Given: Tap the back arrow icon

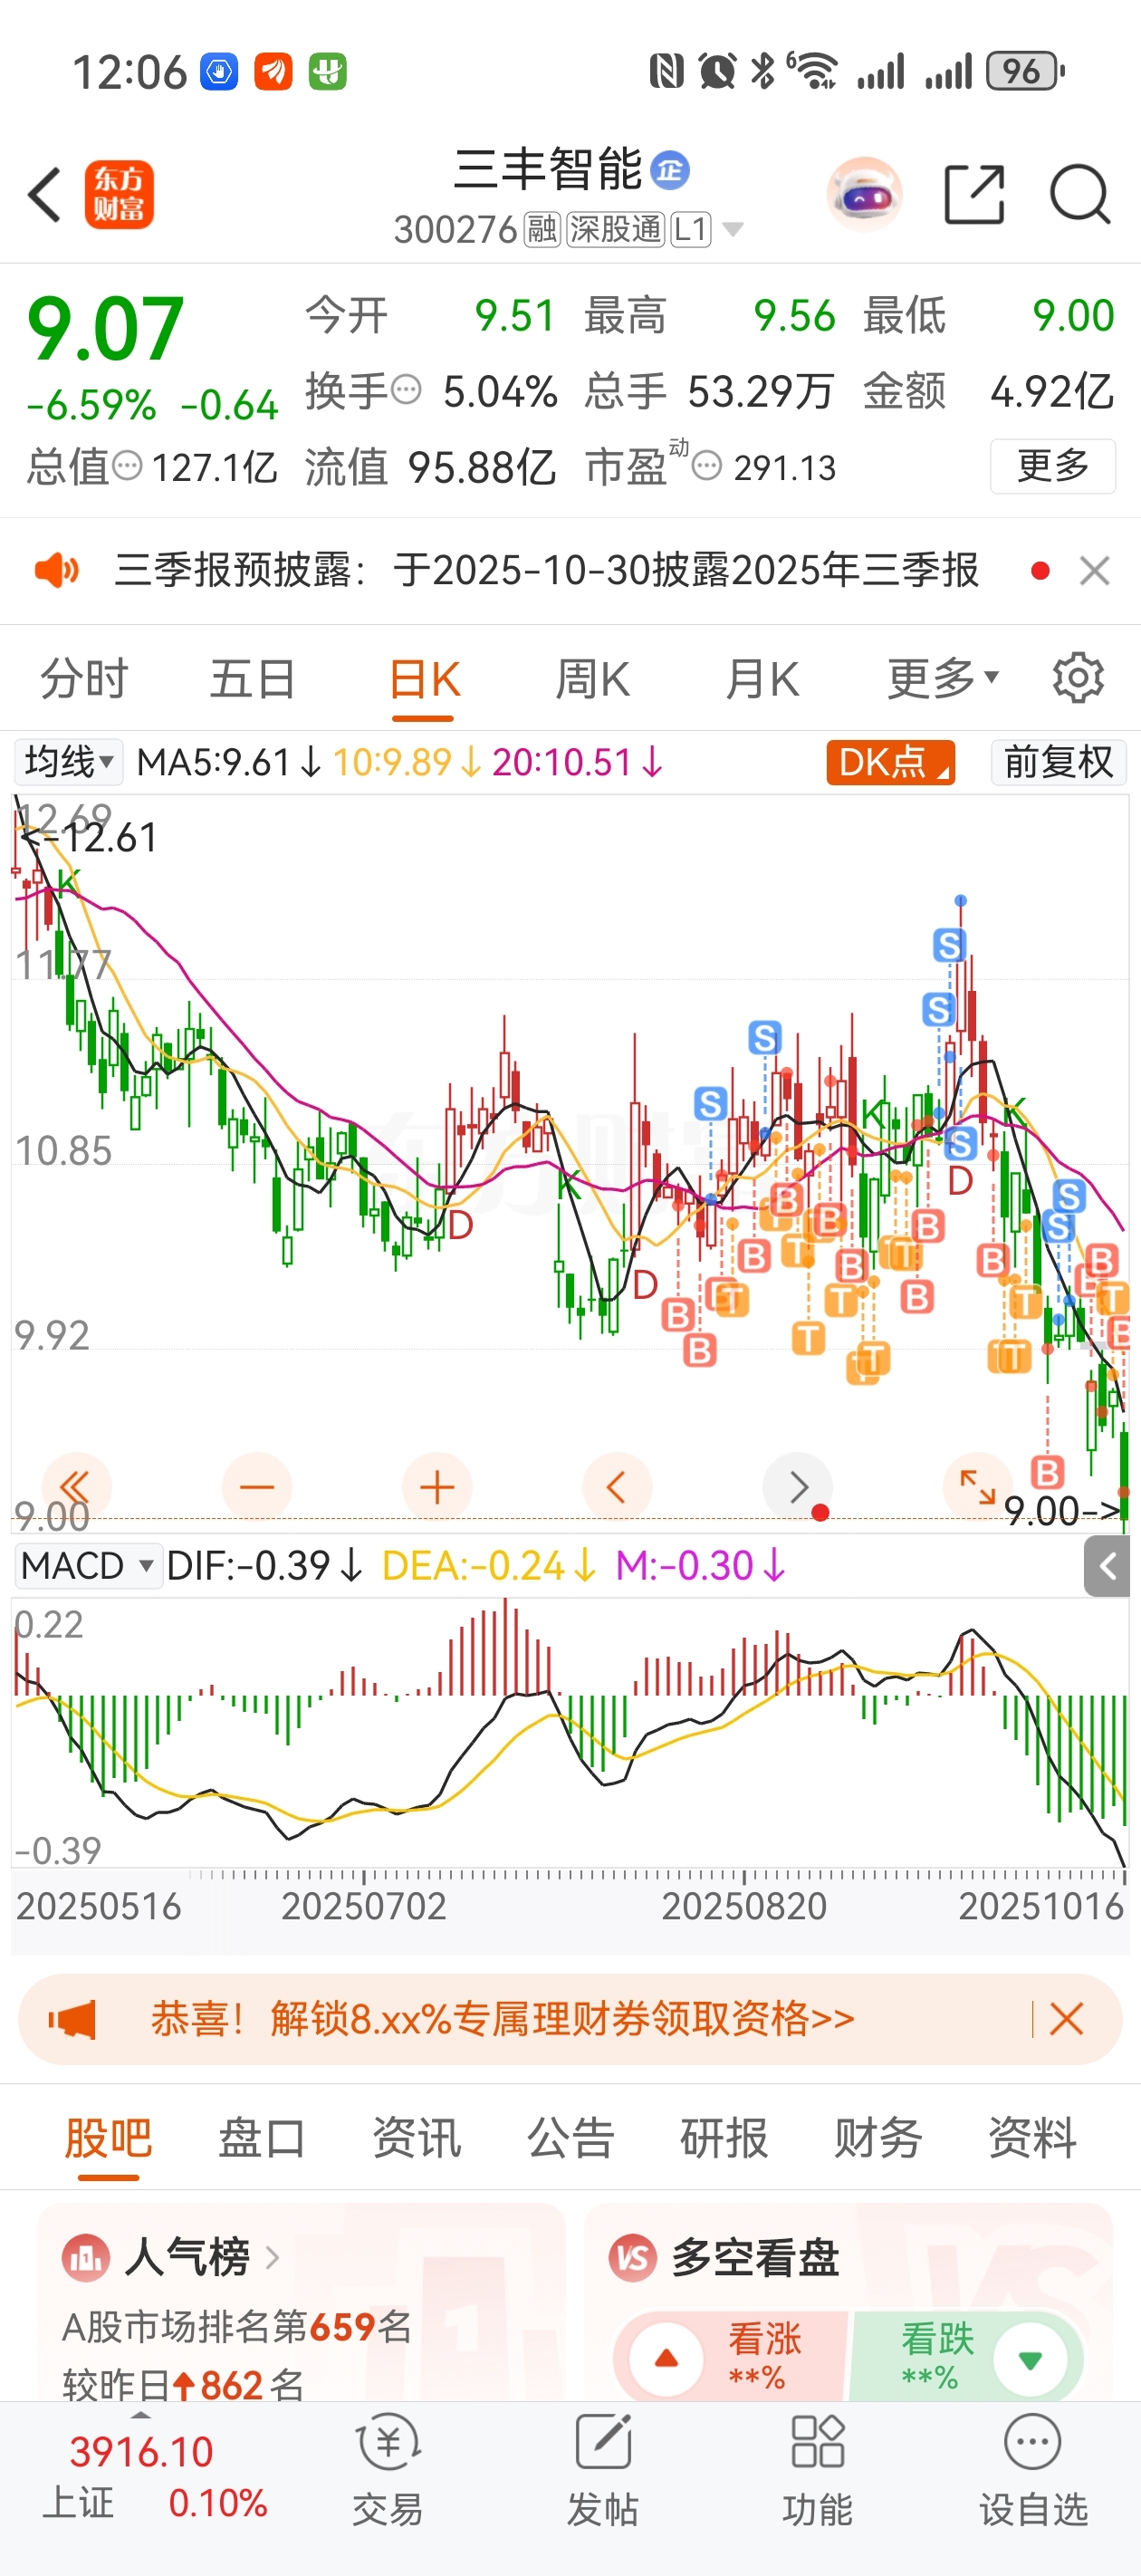Looking at the screenshot, I should (x=45, y=194).
